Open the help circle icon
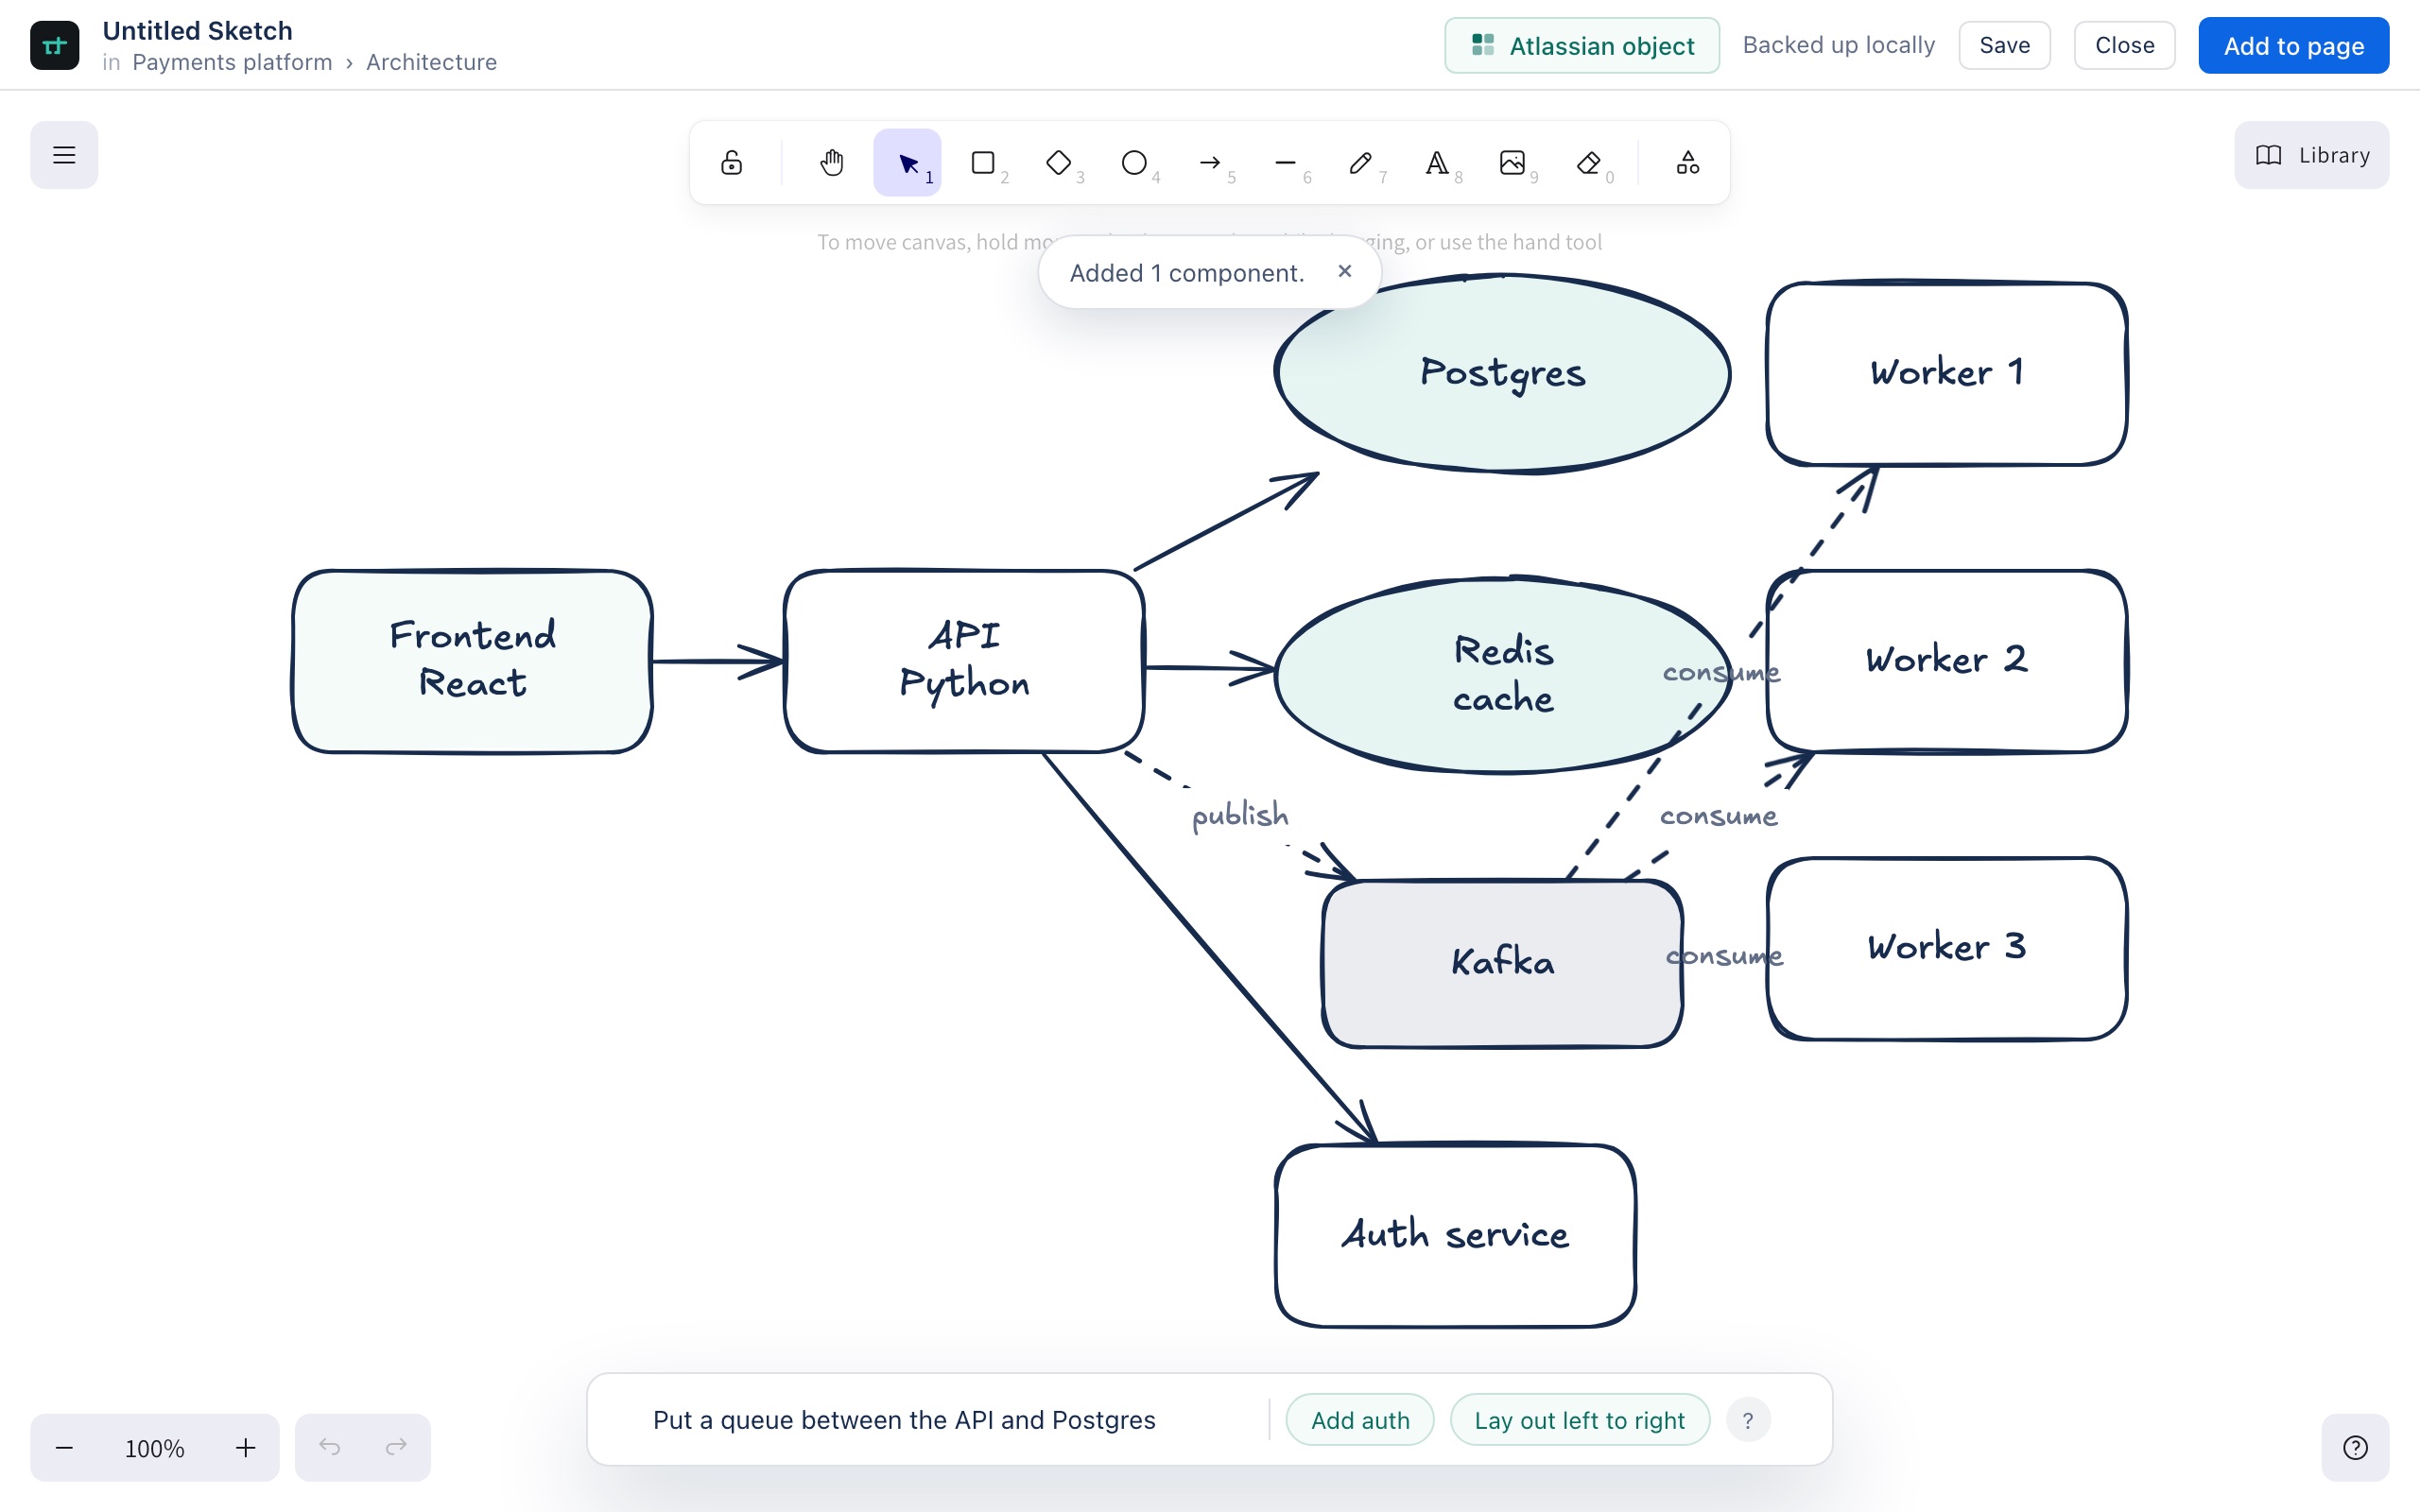Image resolution: width=2420 pixels, height=1512 pixels. (2356, 1447)
